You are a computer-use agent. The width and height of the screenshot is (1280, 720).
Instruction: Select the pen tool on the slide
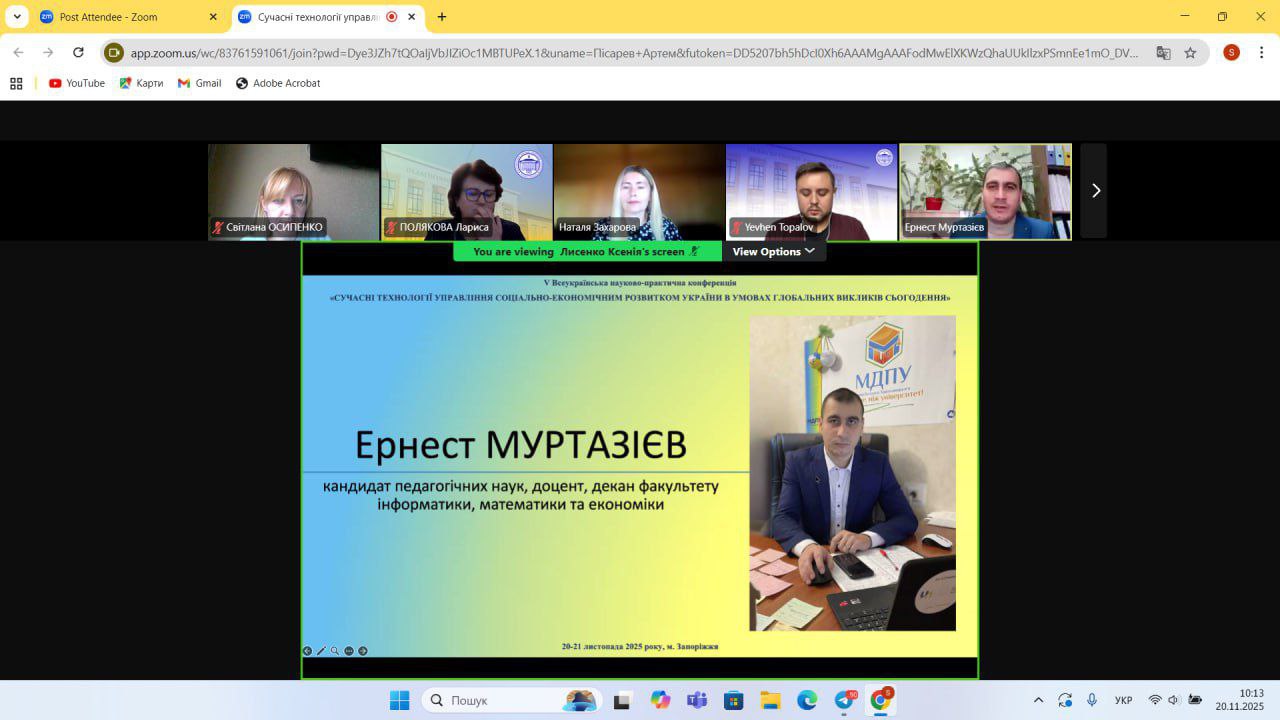pos(321,651)
